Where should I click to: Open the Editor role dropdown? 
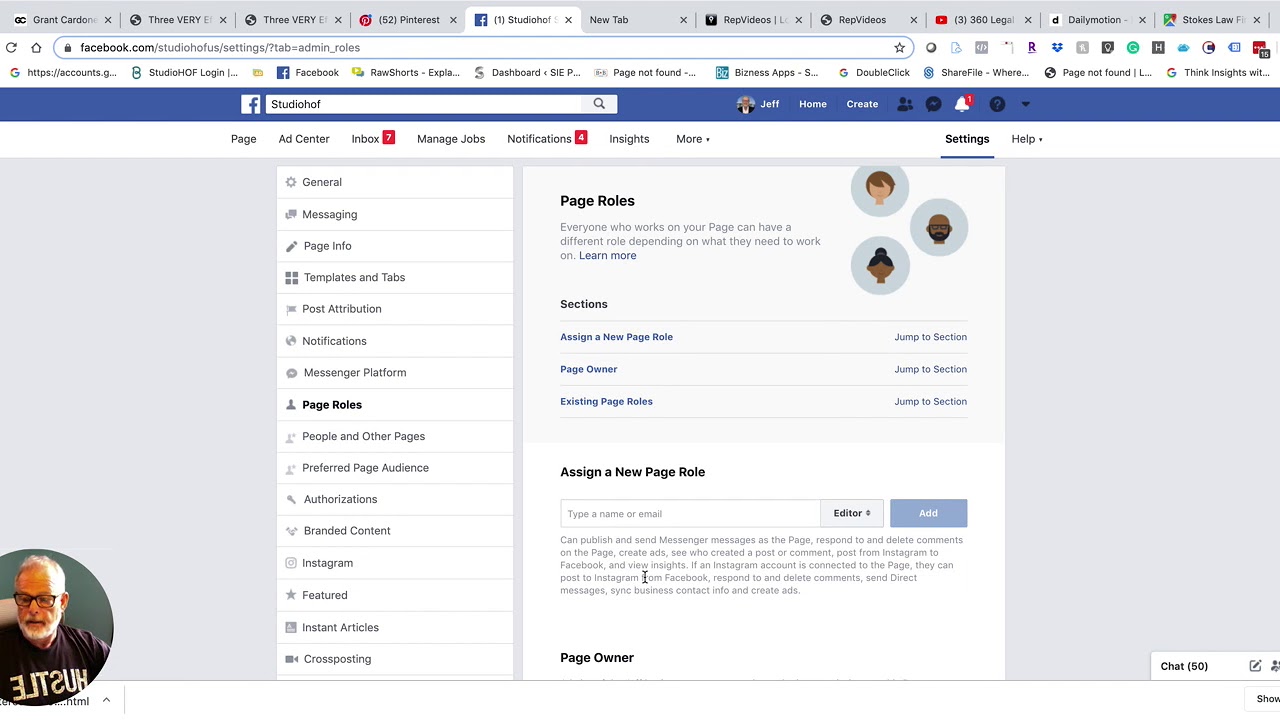pos(852,513)
